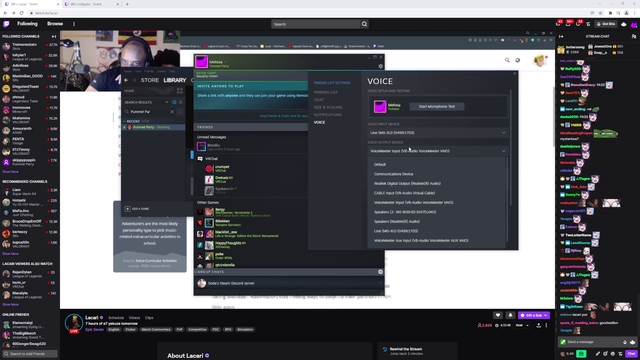This screenshot has height=360, width=640.
Task: Open the Chat settings section
Action: click(x=318, y=100)
